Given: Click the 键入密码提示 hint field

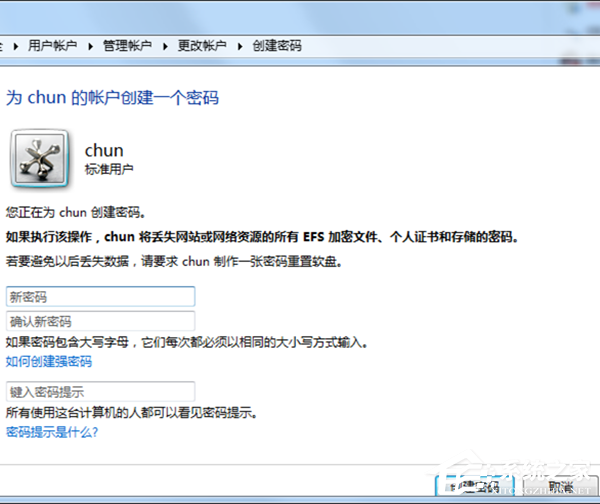Looking at the screenshot, I should click(100, 391).
